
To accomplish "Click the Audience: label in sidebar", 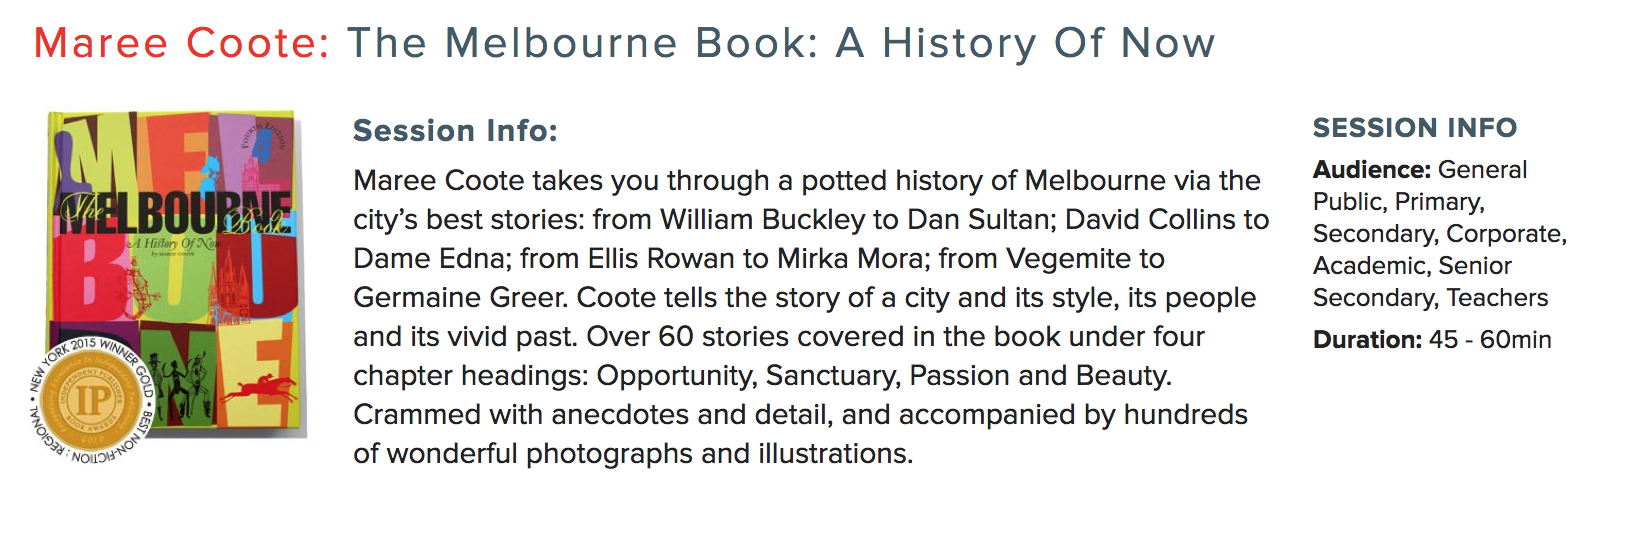I will pos(1372,170).
